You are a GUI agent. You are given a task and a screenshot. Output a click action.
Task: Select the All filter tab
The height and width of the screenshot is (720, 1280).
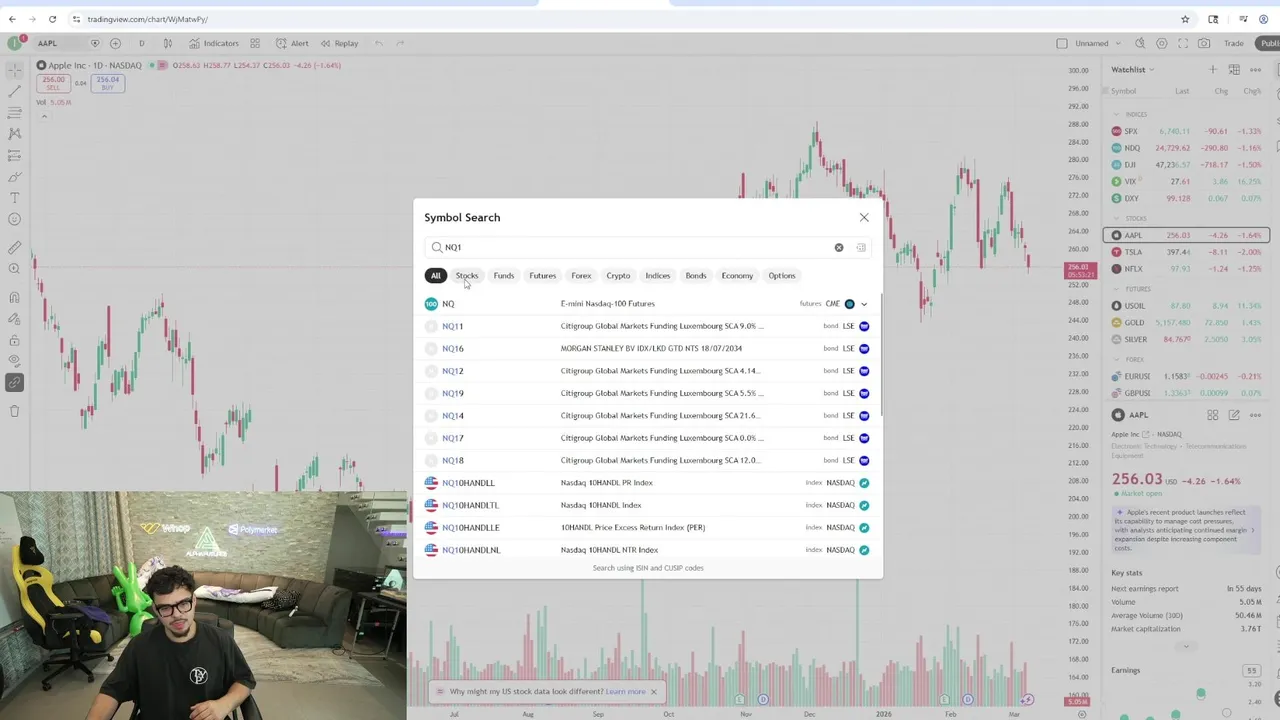(436, 276)
